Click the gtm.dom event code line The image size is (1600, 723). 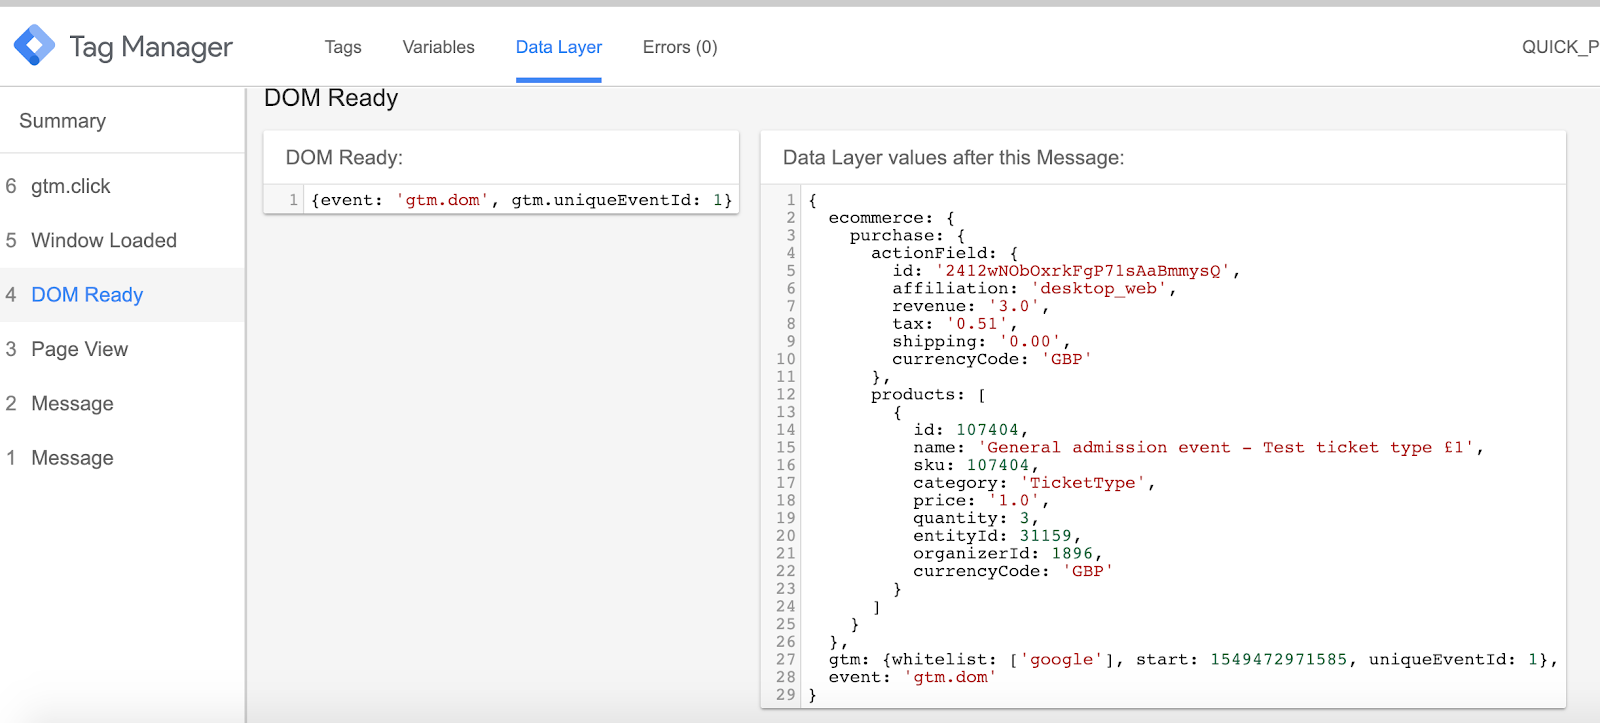tap(521, 200)
